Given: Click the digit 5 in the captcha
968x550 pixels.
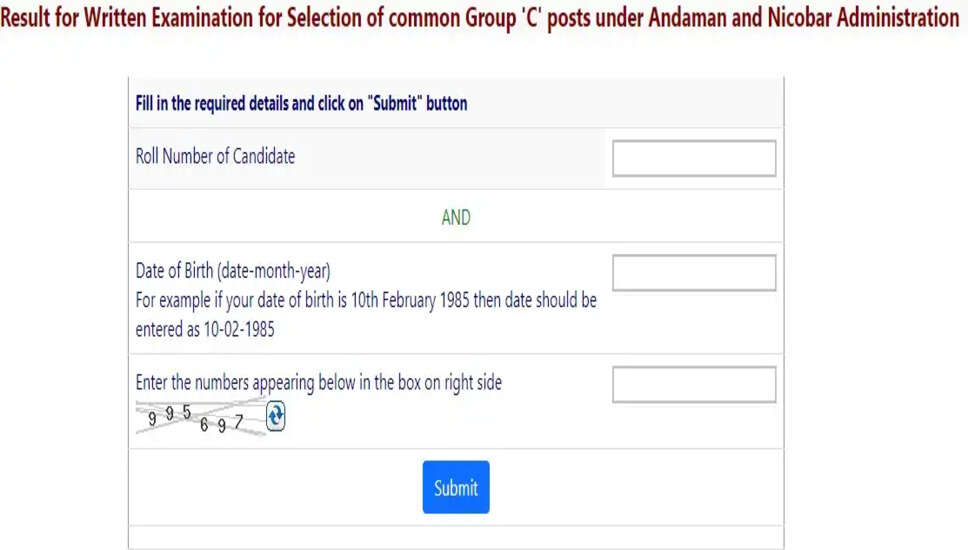Looking at the screenshot, I should [187, 413].
